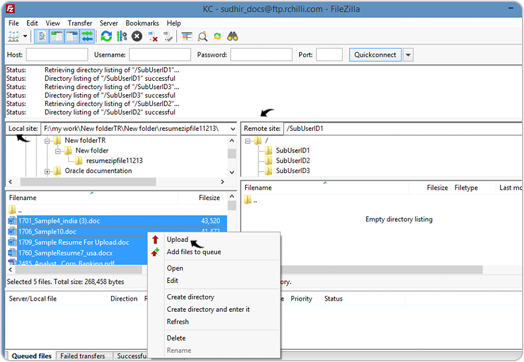
Task: Click the FileZilla logo in title bar
Action: (10, 9)
